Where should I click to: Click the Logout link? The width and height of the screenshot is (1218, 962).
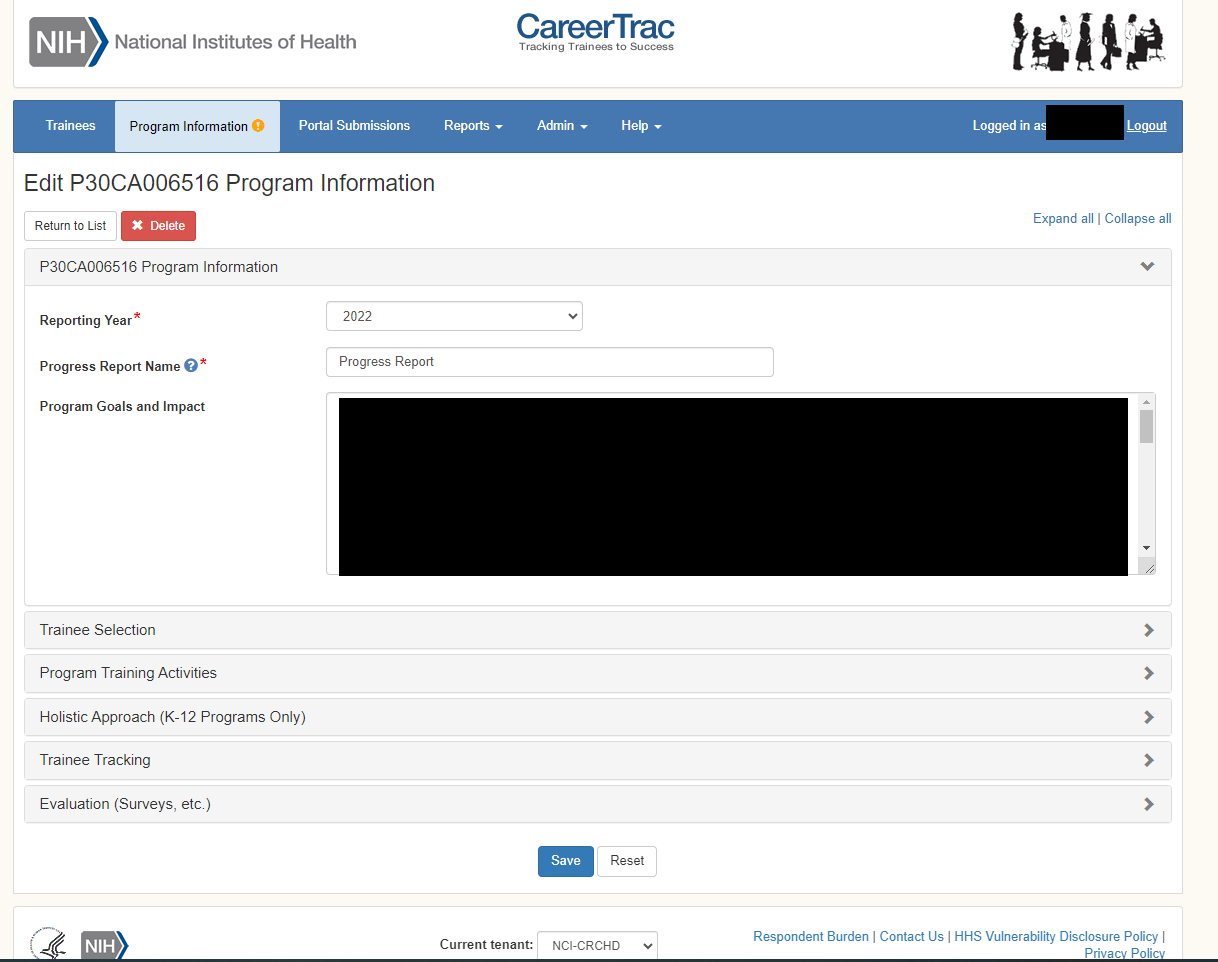(x=1147, y=126)
